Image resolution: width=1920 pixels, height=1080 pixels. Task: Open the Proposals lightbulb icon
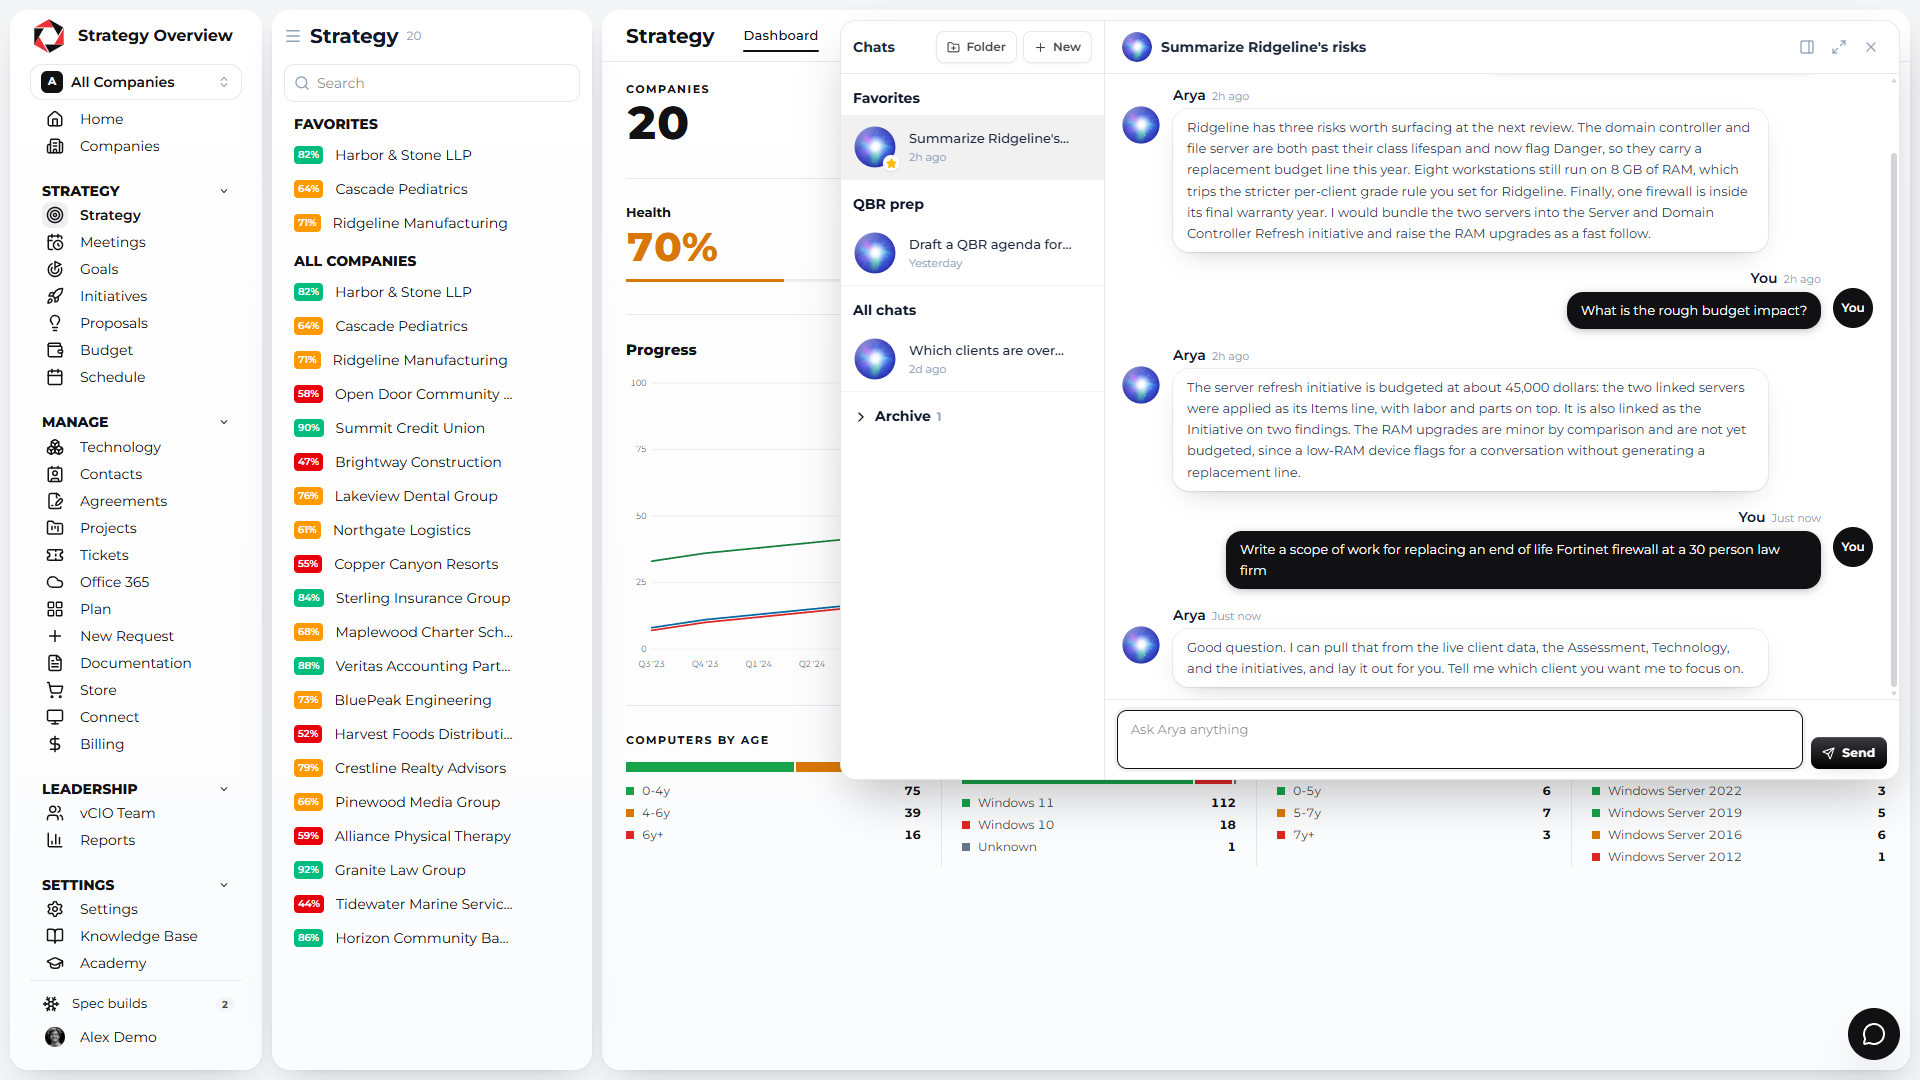pos(55,323)
